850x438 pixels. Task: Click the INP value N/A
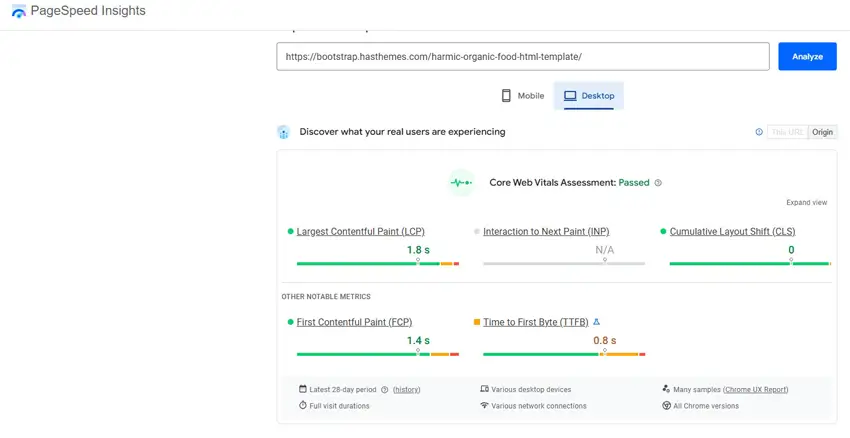[604, 250]
